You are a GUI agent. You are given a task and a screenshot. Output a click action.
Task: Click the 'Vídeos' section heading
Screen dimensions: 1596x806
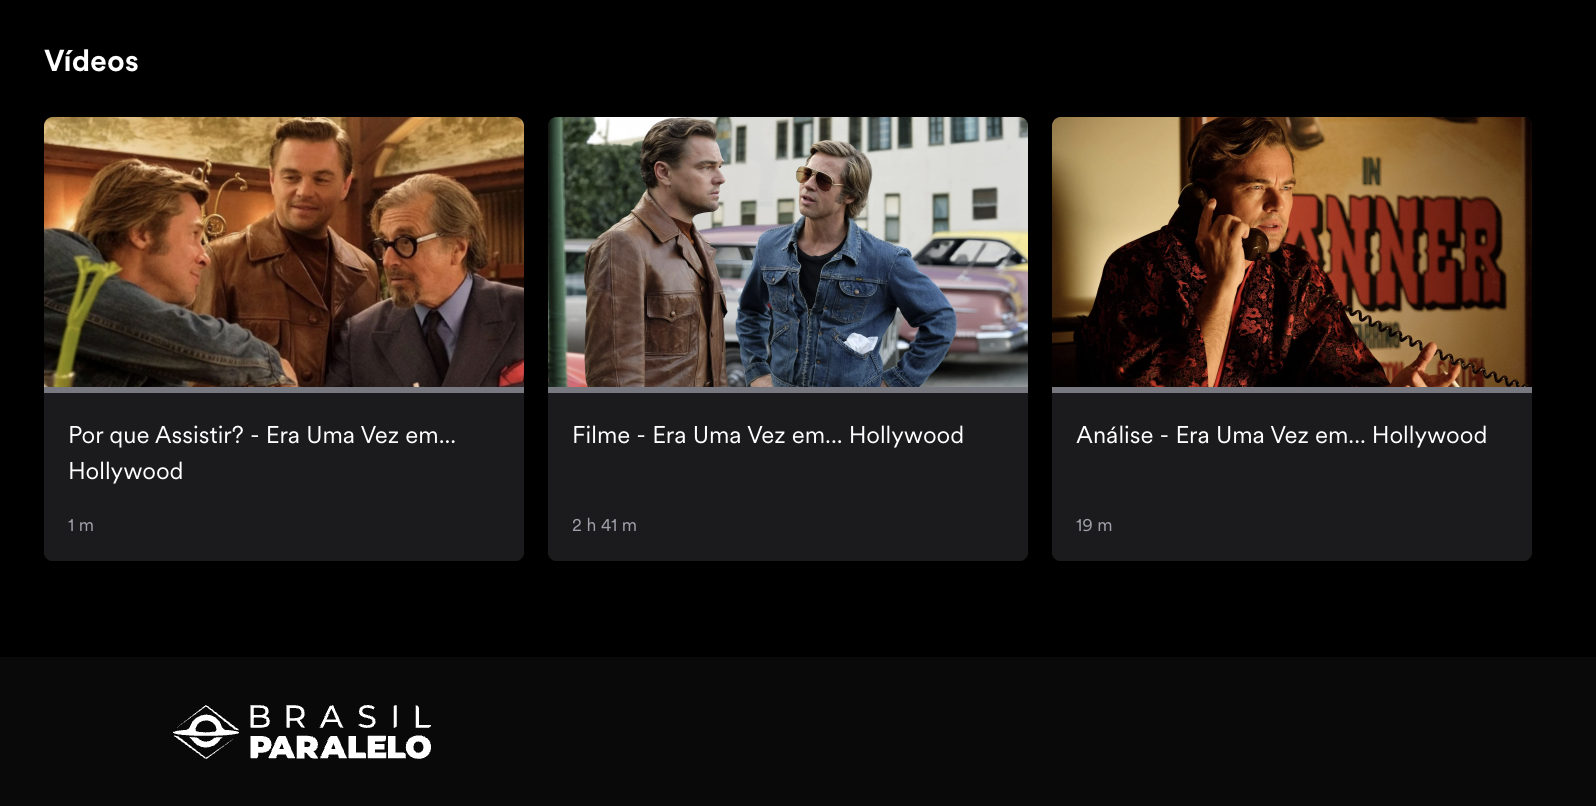91,61
